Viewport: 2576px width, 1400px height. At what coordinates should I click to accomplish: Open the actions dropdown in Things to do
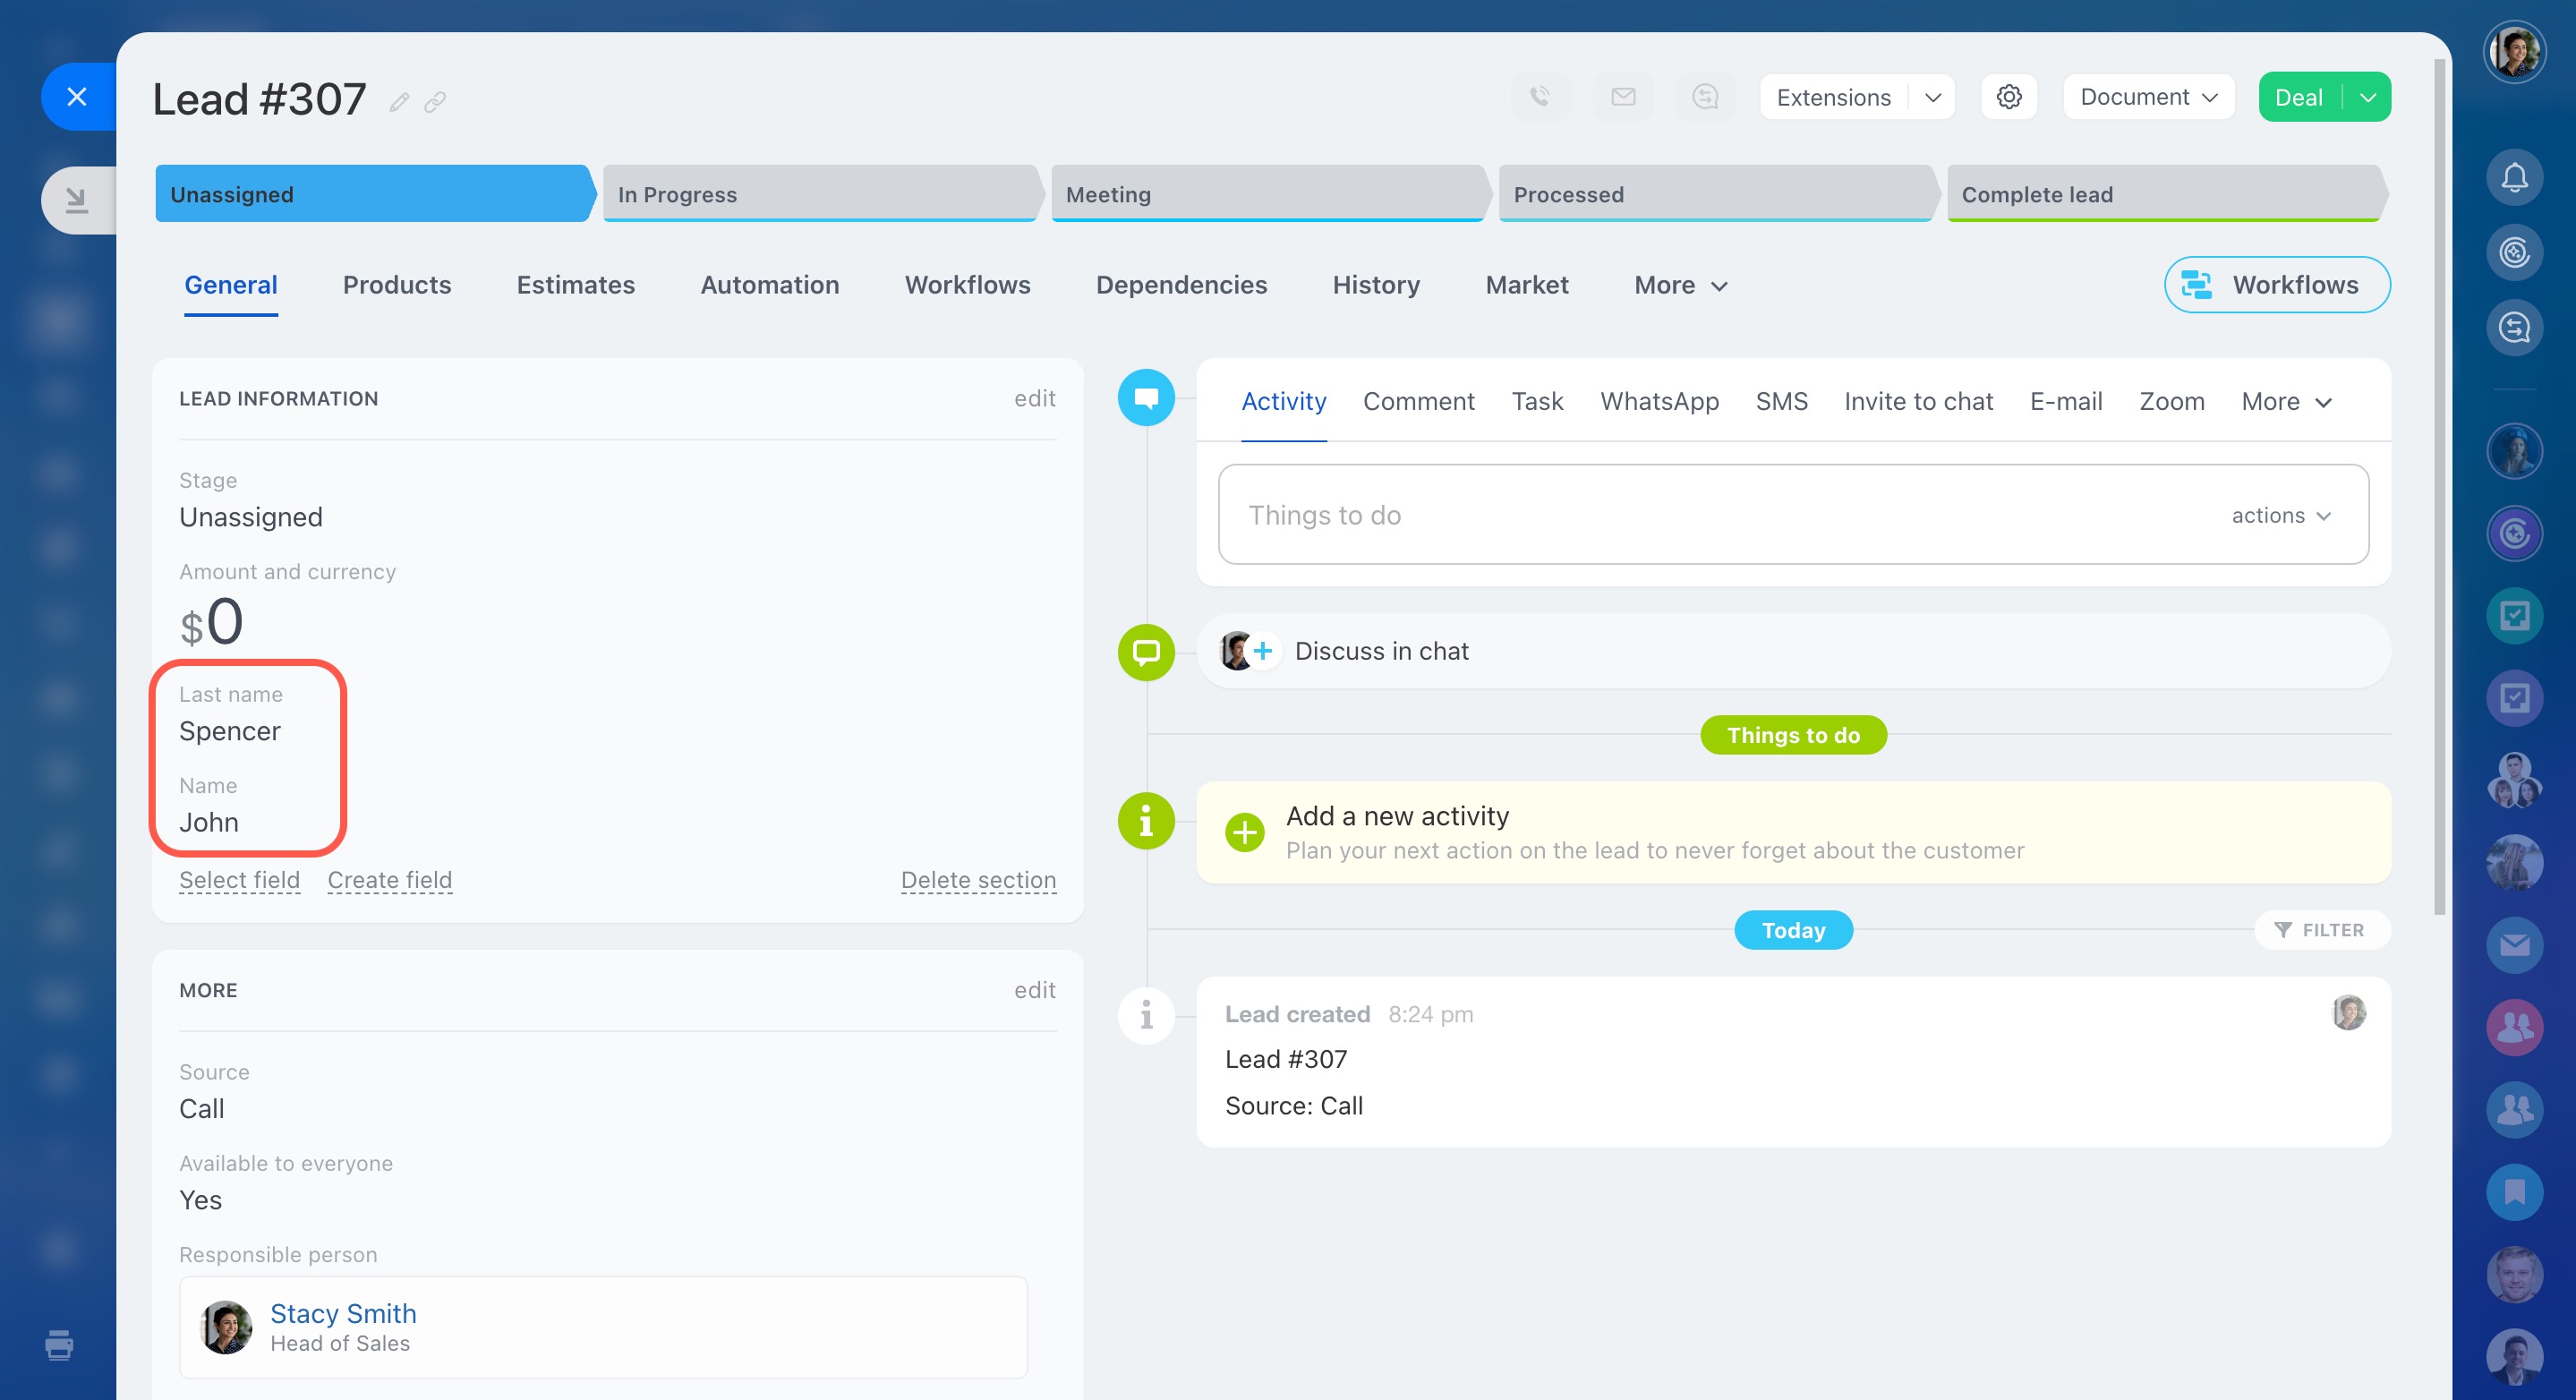coord(2281,515)
